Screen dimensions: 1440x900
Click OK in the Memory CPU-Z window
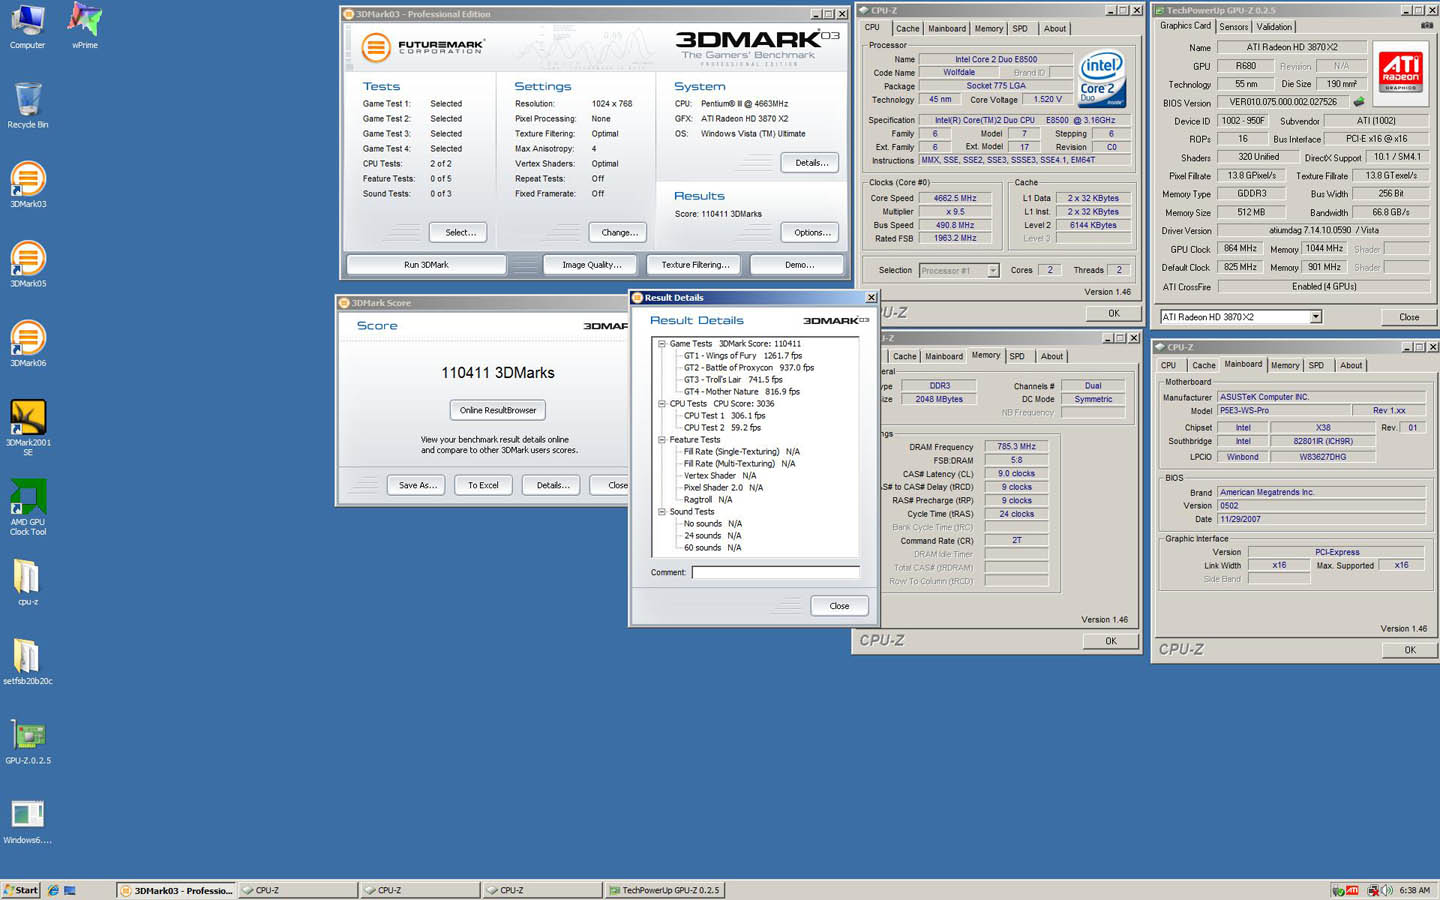[1110, 641]
